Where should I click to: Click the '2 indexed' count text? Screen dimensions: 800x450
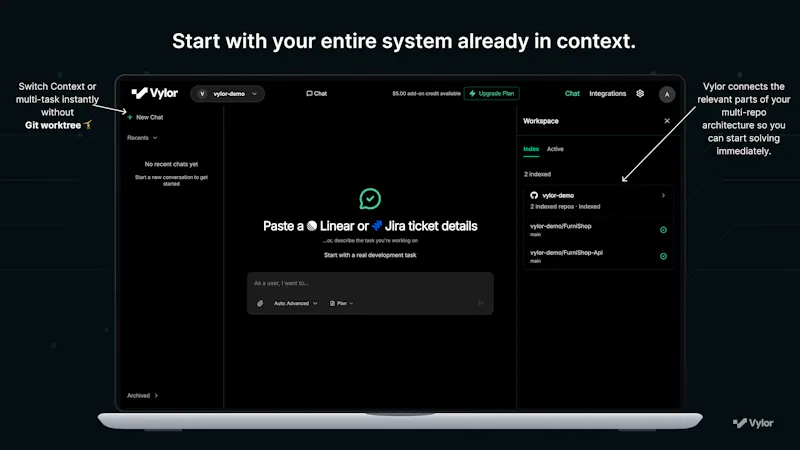537,174
